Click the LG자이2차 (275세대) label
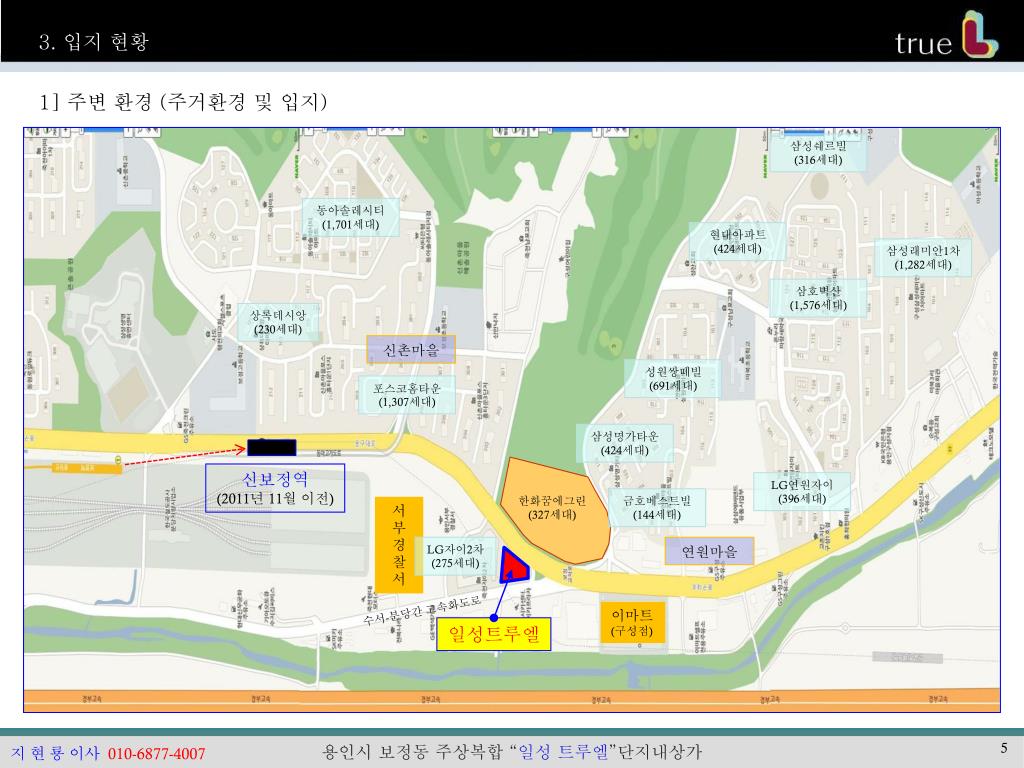This screenshot has height=768, width=1024. pos(455,556)
